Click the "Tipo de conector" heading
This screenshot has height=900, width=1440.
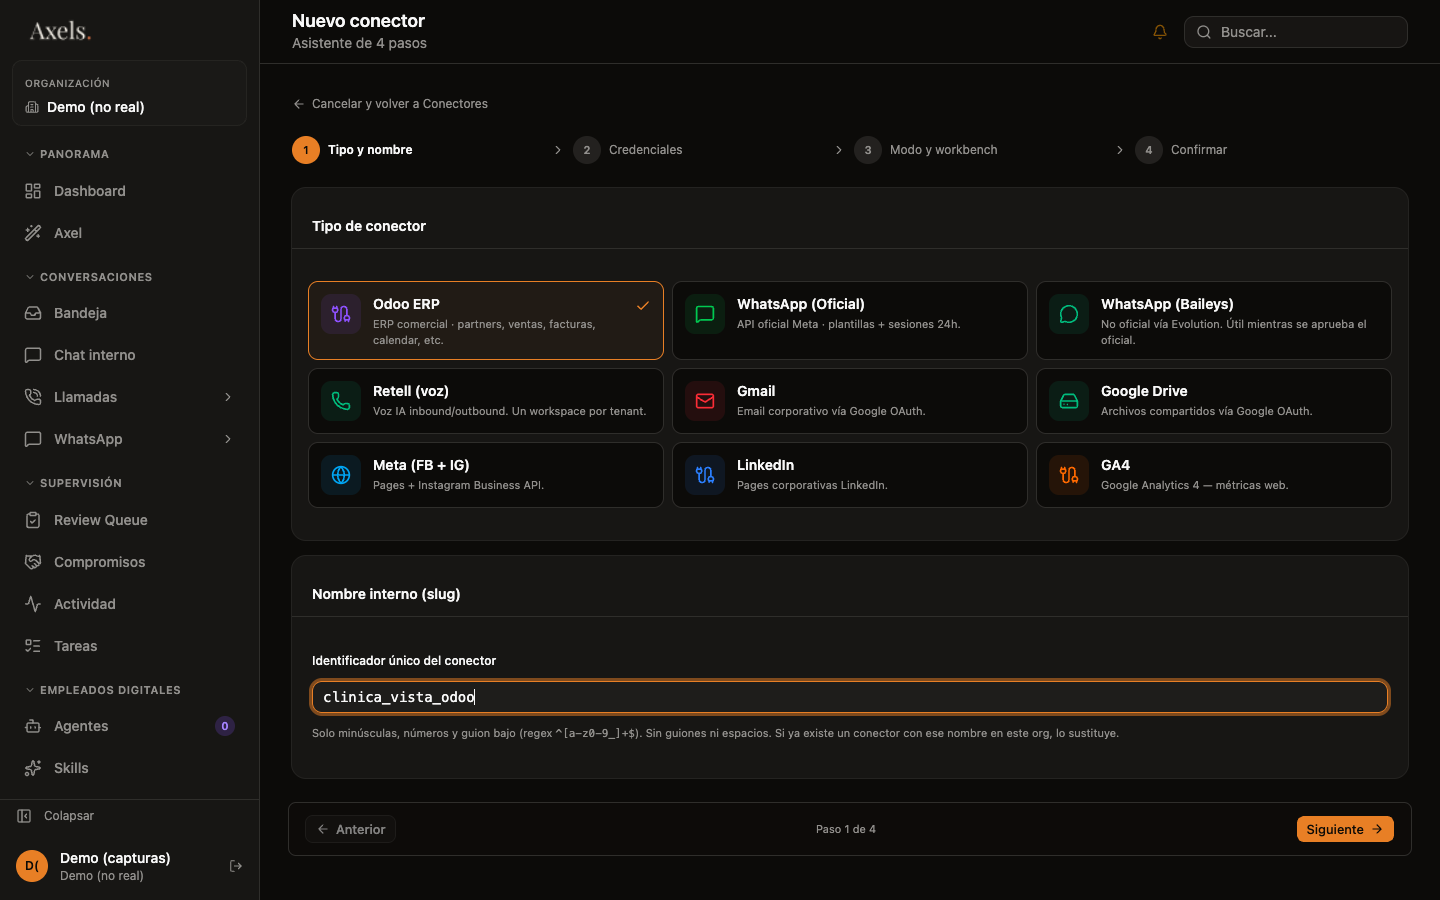tap(369, 226)
